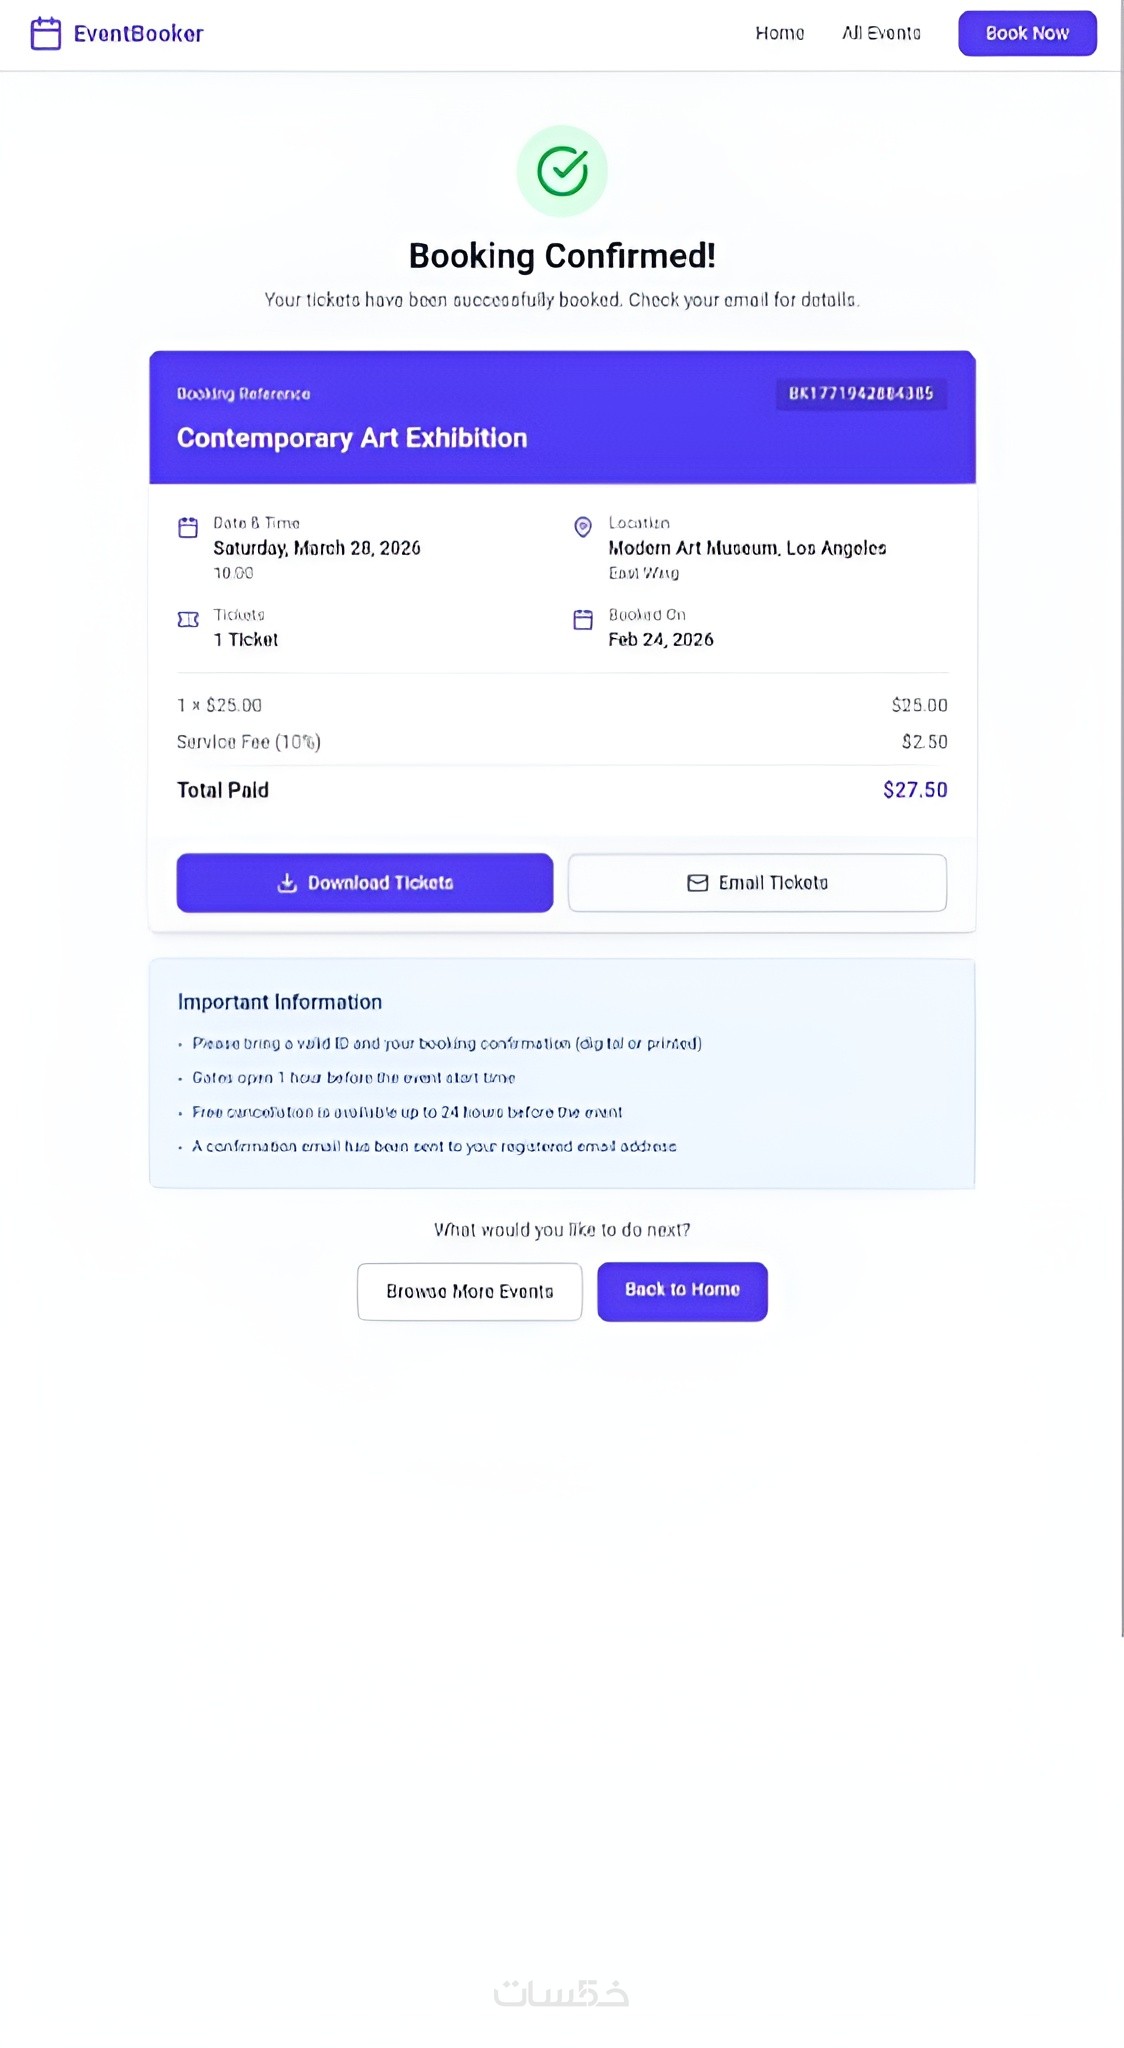Click the booking reference code badge

[860, 393]
